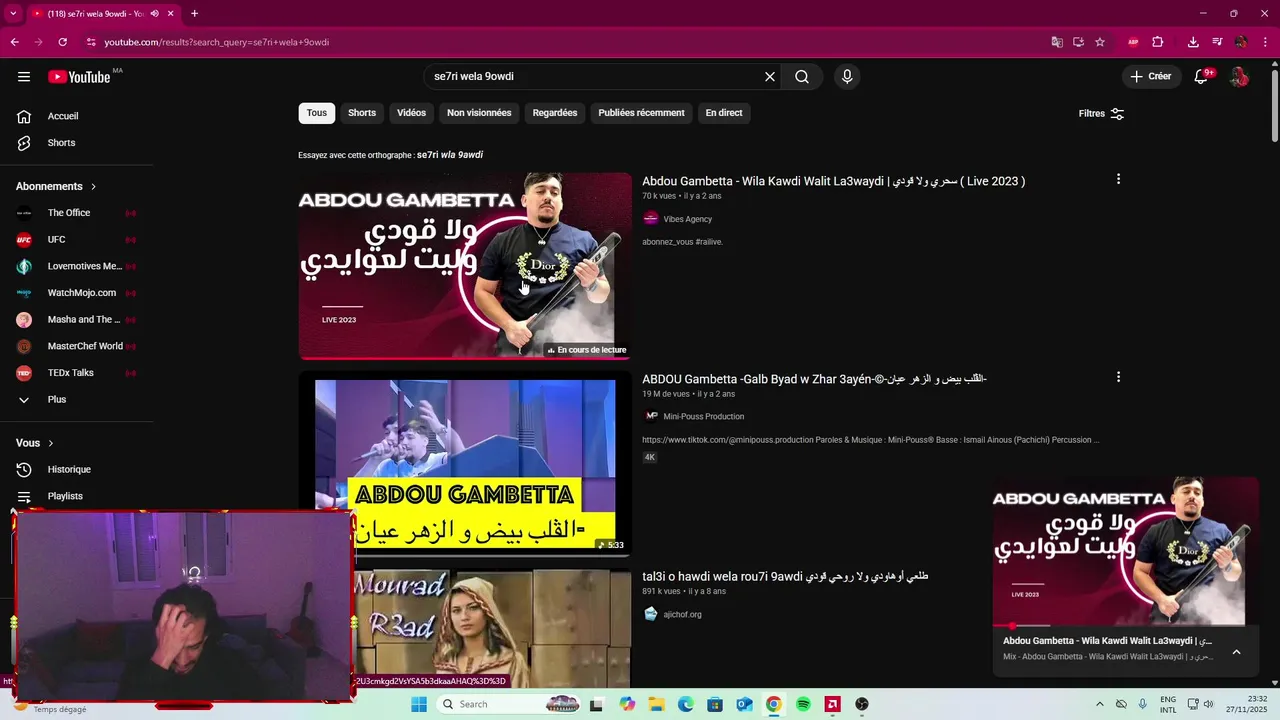This screenshot has height=720, width=1280.
Task: Show hidden system tray icons
Action: tap(1100, 704)
